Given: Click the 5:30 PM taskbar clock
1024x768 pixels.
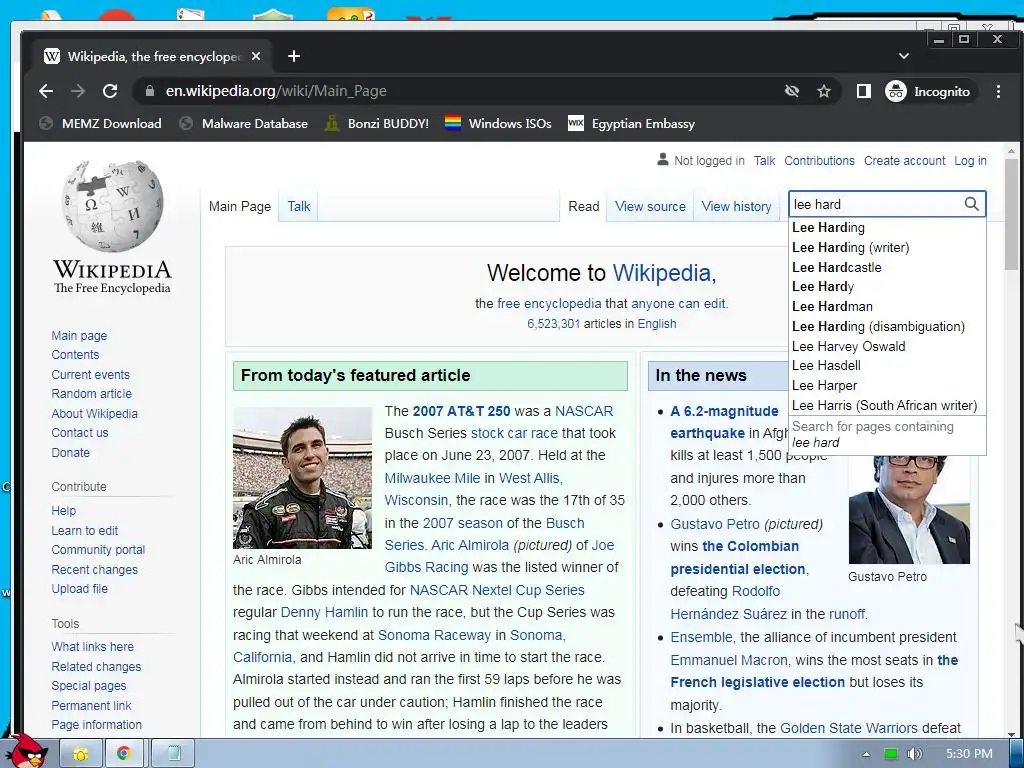Looking at the screenshot, I should click(969, 754).
